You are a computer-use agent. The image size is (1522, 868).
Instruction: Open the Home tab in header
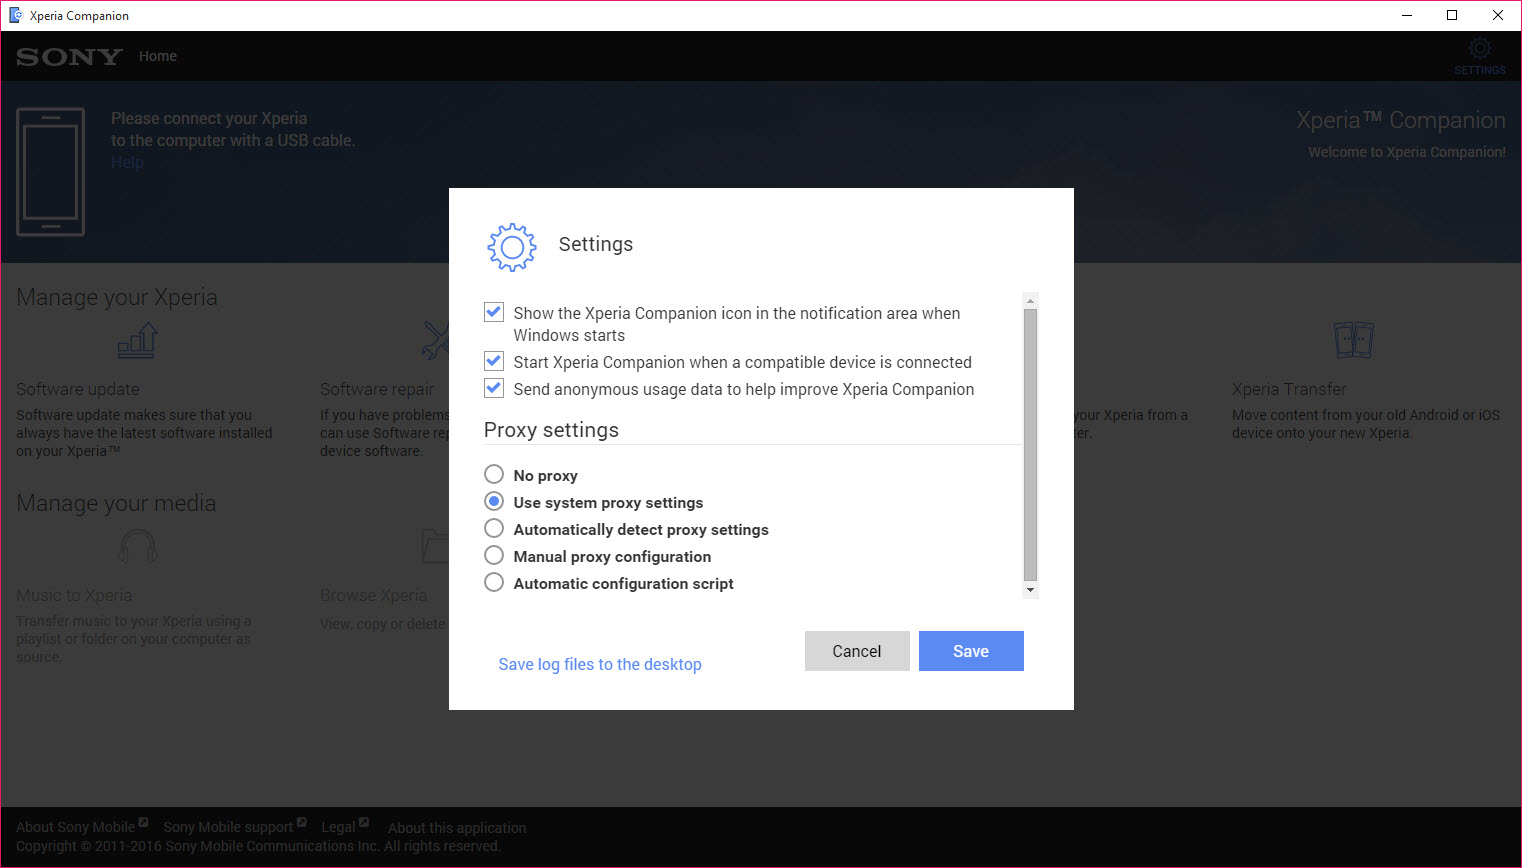(158, 56)
